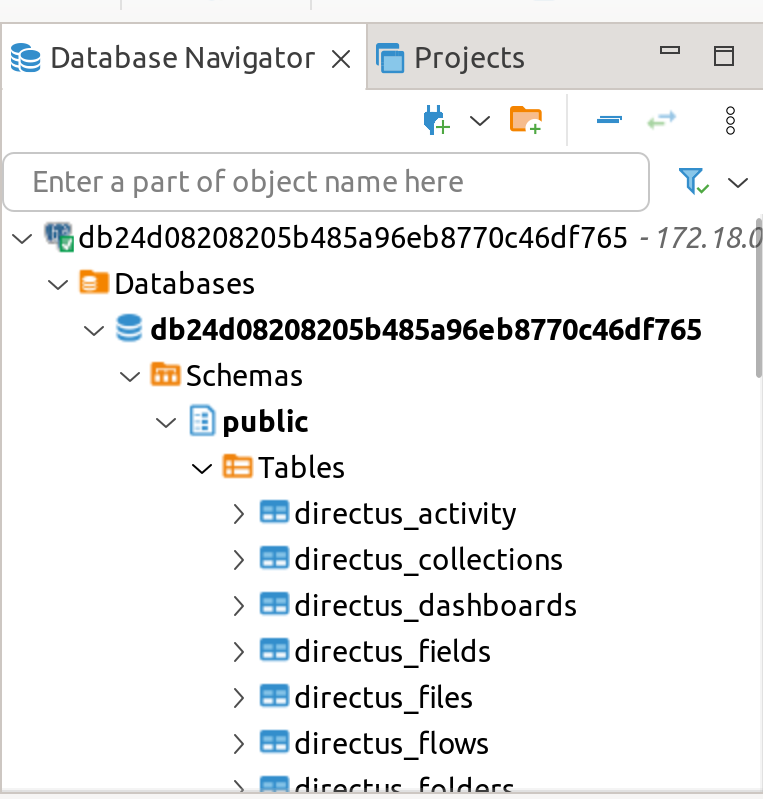Open the filter settings dropdown arrow

(x=738, y=182)
